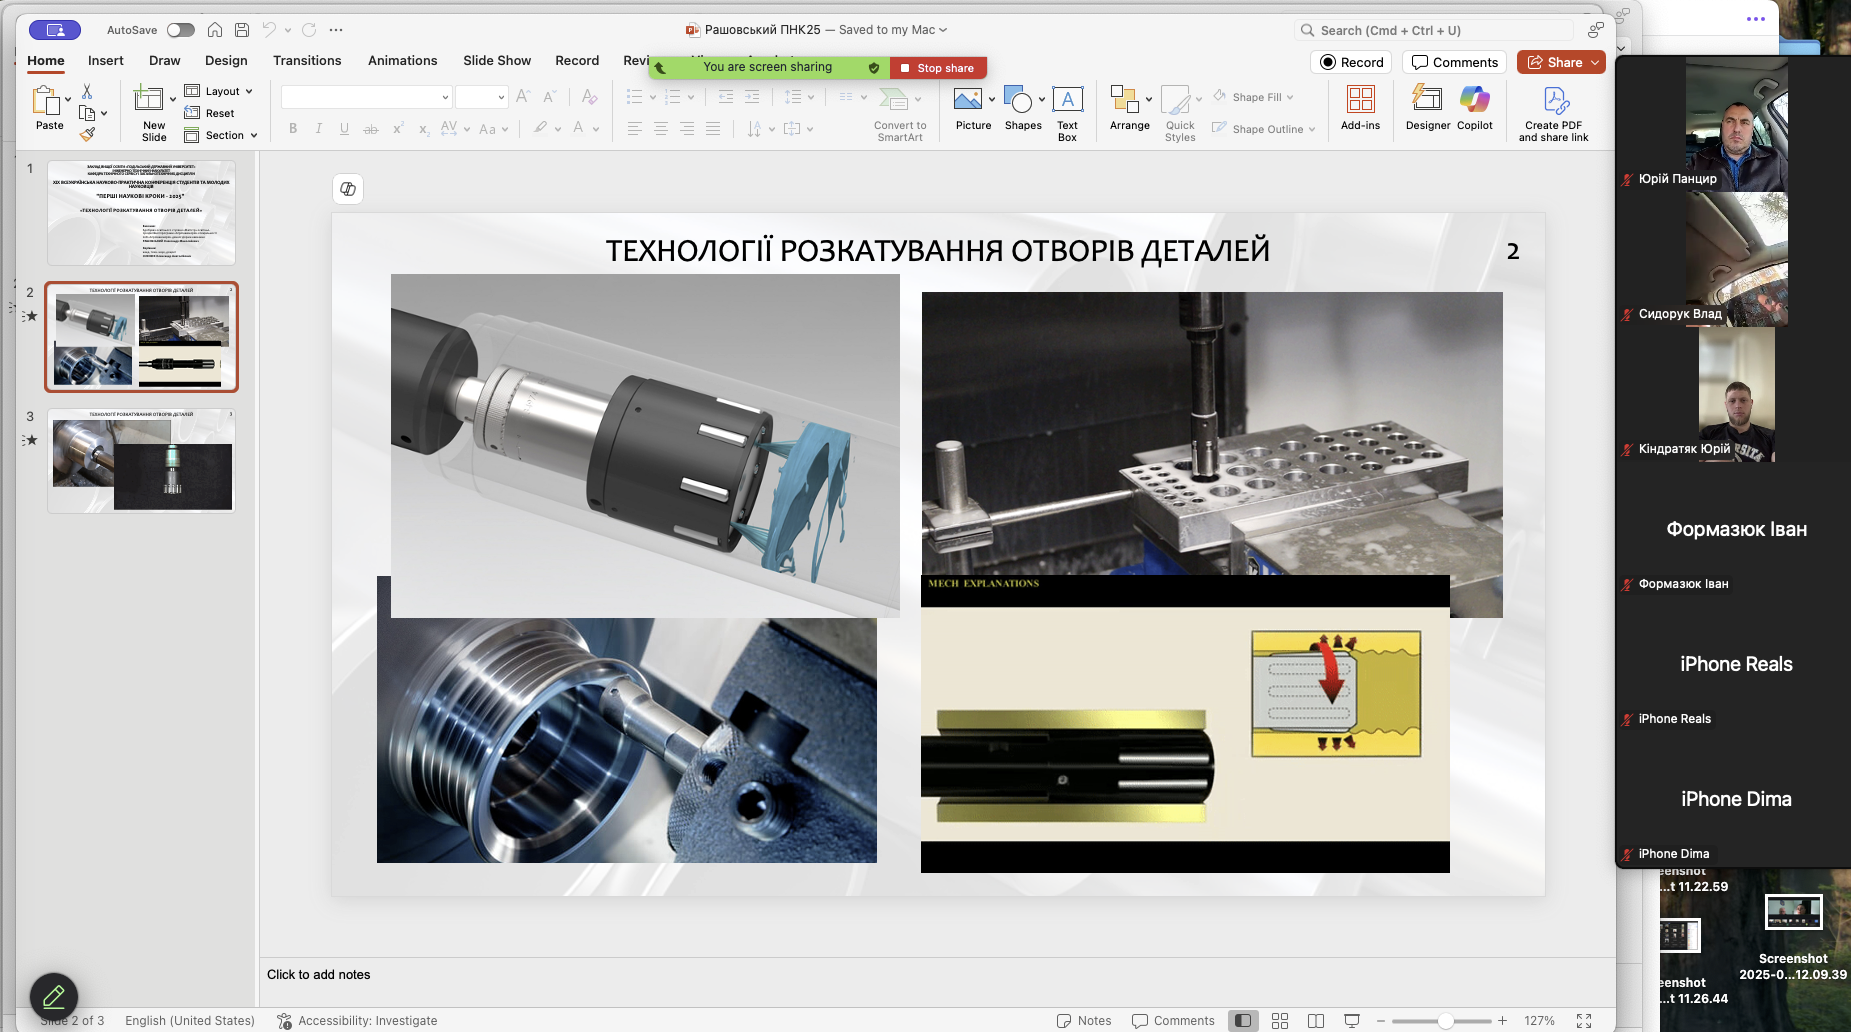Switch to the Animations tab
The width and height of the screenshot is (1851, 1032).
click(402, 61)
